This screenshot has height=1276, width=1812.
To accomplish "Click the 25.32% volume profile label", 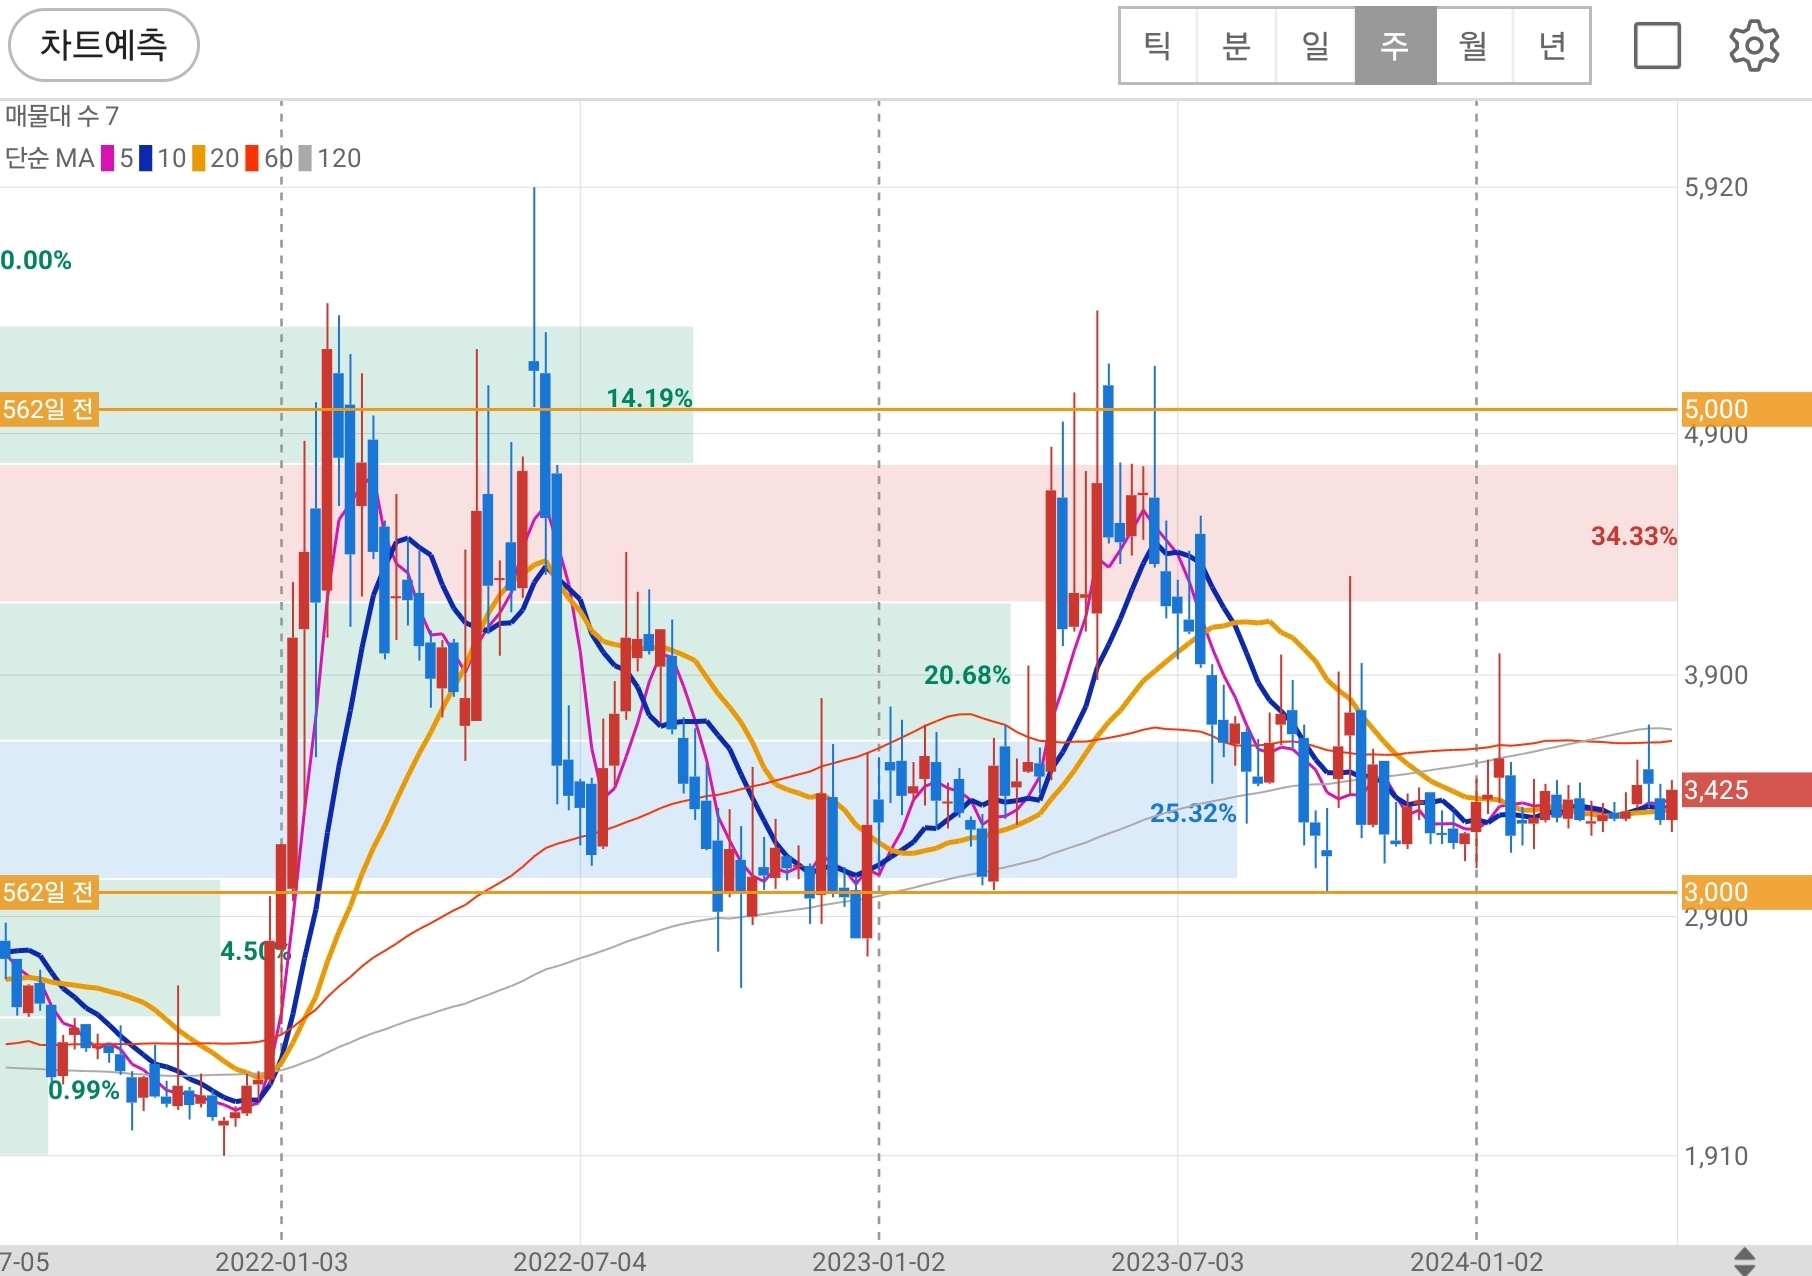I will click(1193, 813).
